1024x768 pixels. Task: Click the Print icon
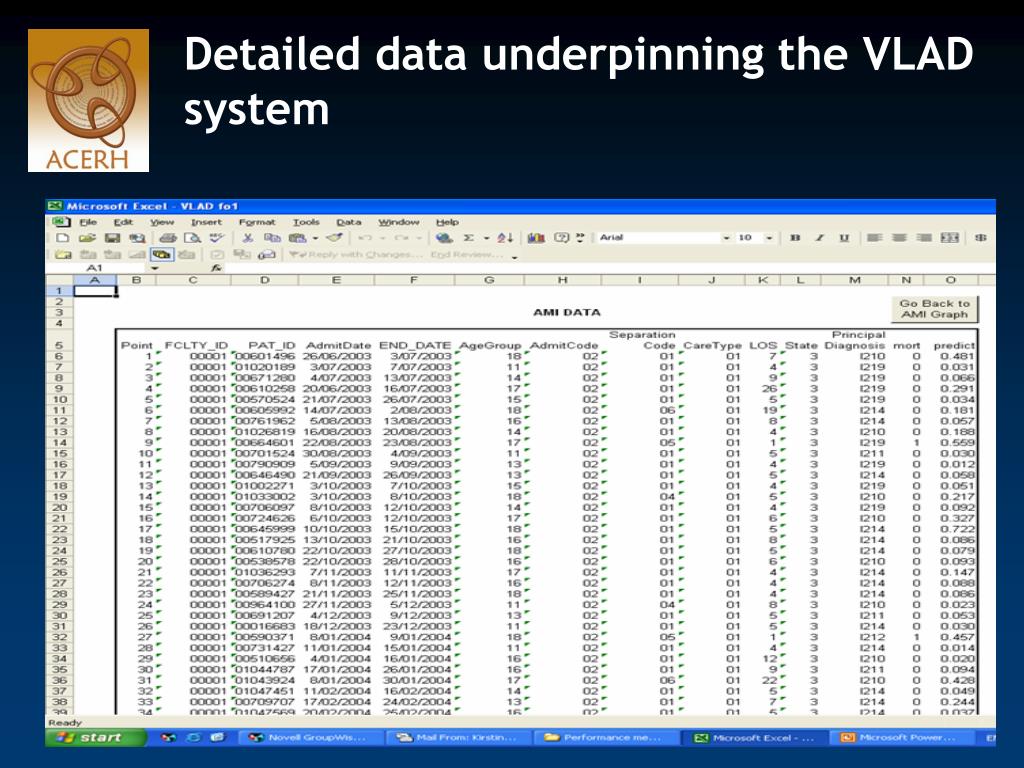pos(168,238)
